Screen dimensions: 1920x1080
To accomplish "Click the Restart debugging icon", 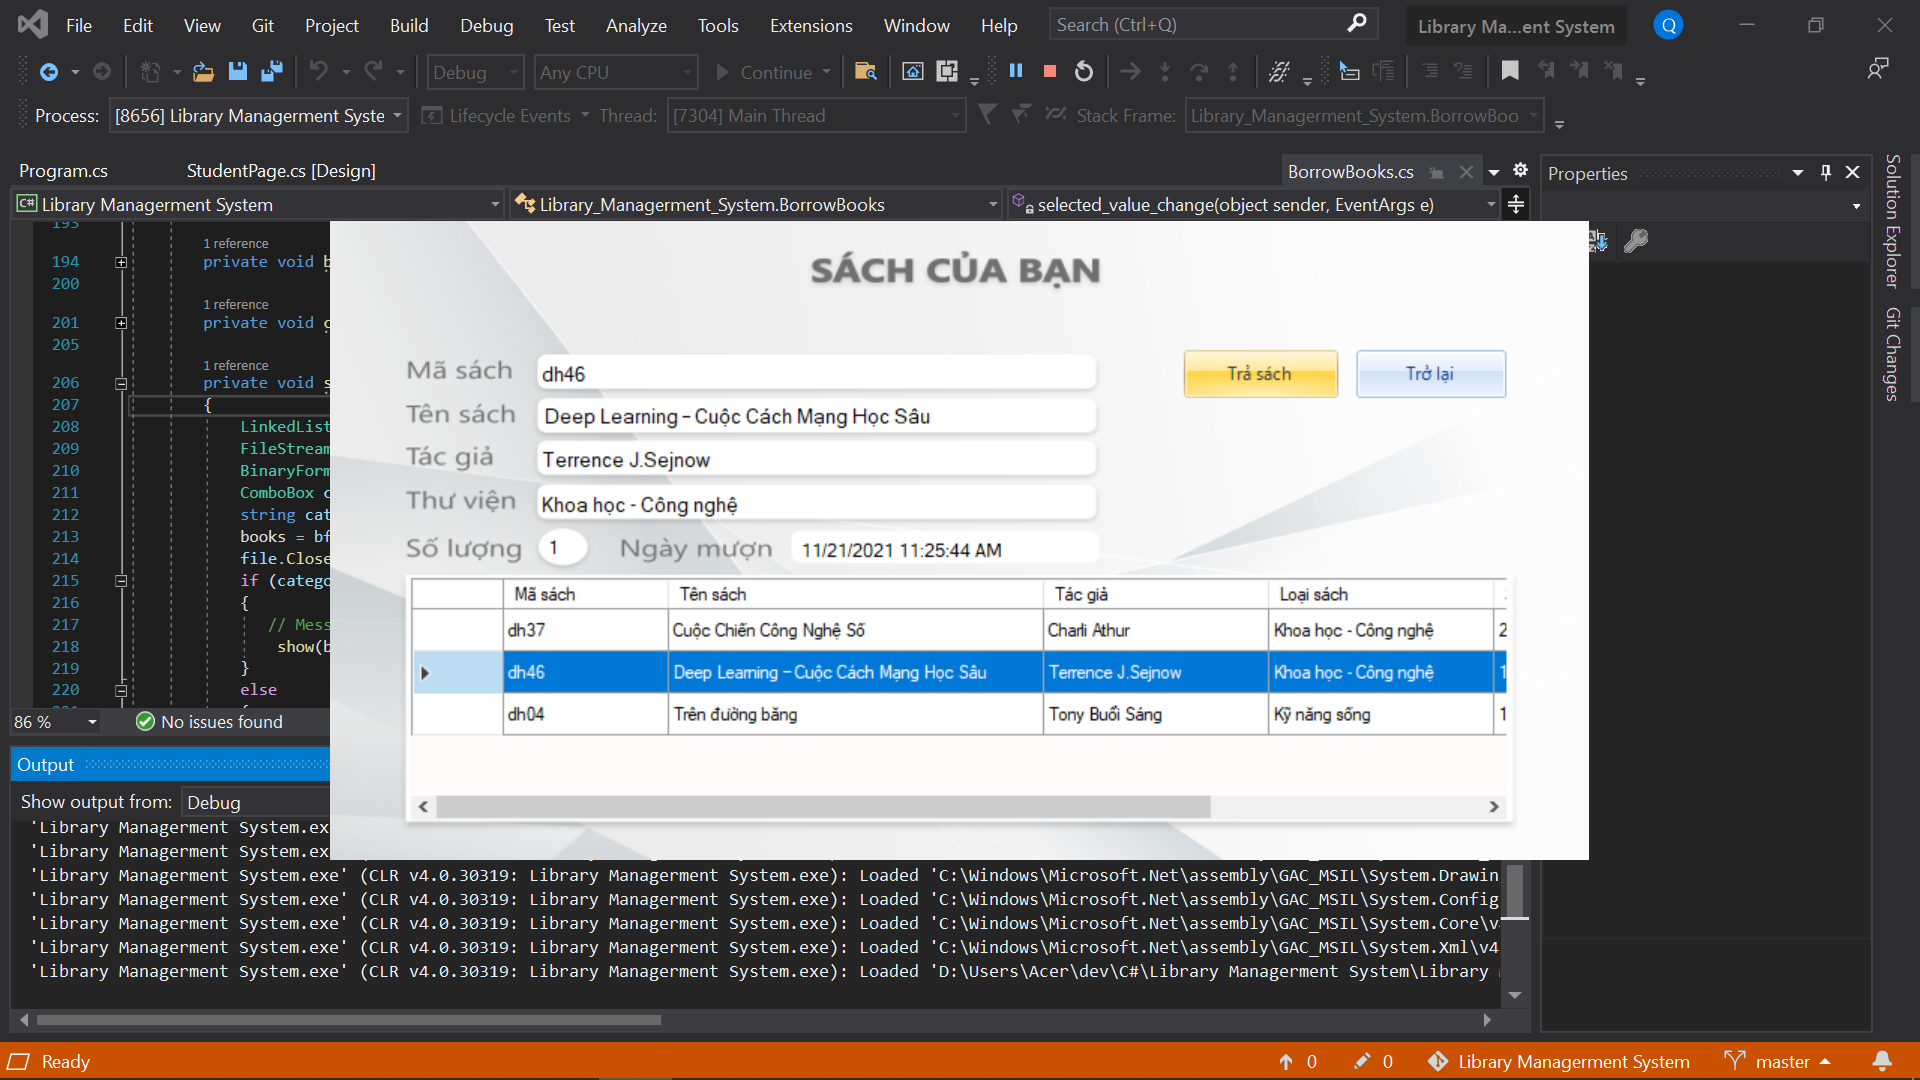I will (1084, 71).
